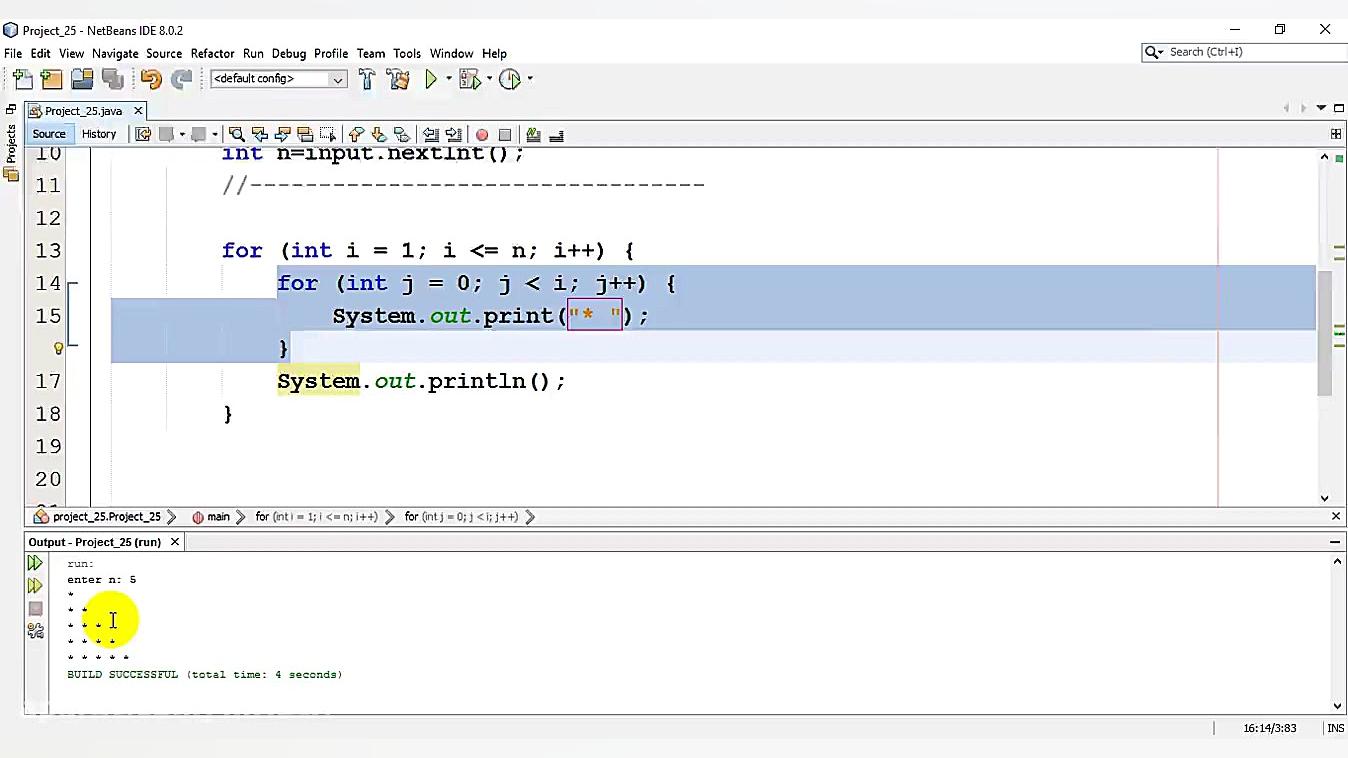The height and width of the screenshot is (758, 1348).
Task: Toggle INS insert mode in the status bar
Action: point(1335,729)
